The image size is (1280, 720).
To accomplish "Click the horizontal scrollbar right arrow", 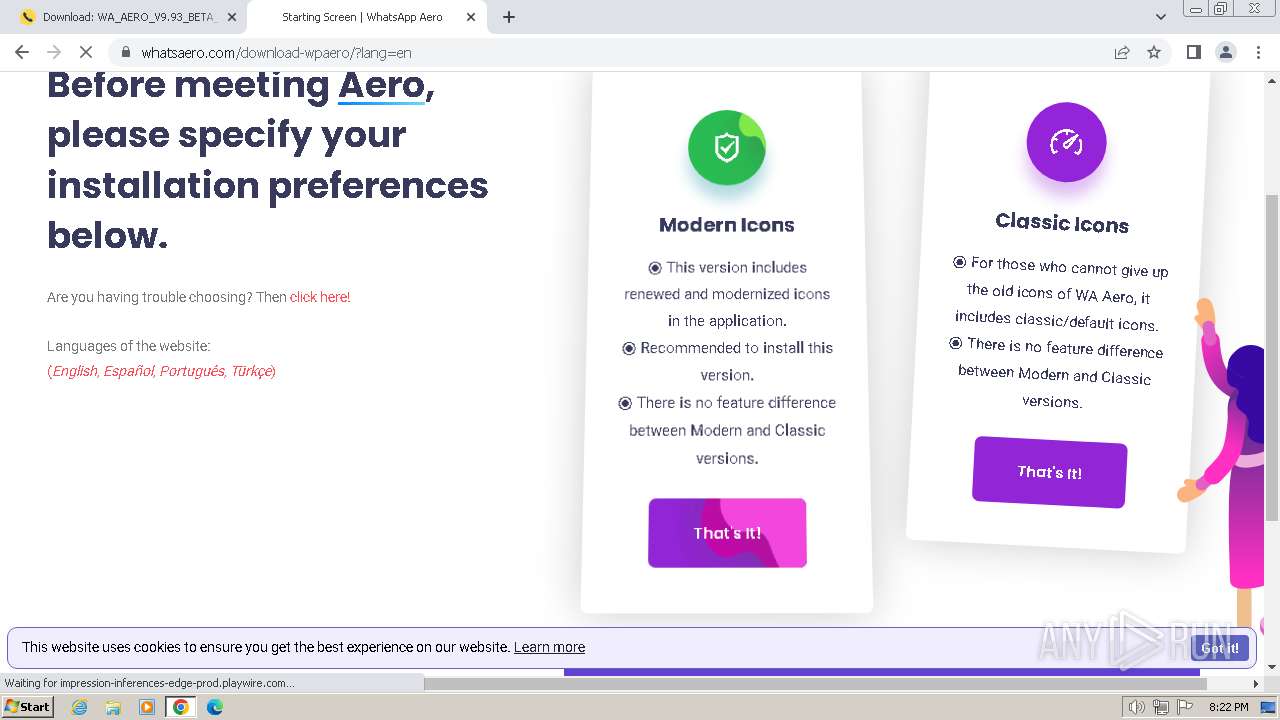I will click(x=1256, y=684).
